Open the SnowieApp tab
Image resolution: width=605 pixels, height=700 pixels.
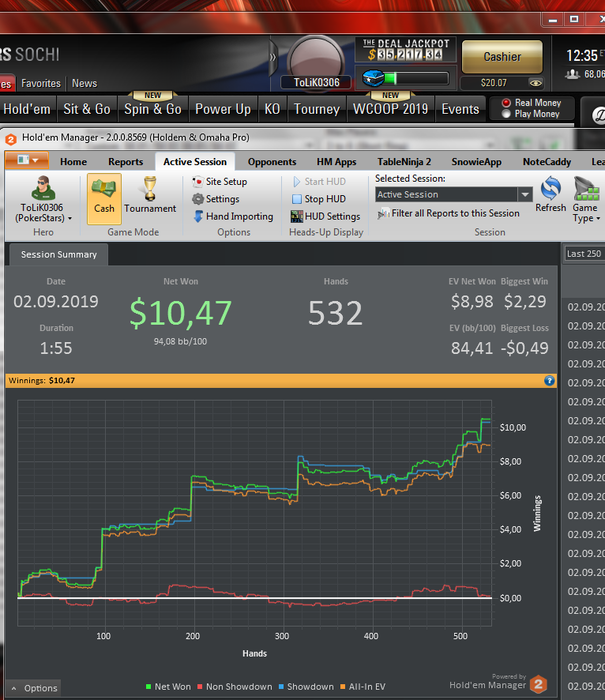[x=476, y=162]
